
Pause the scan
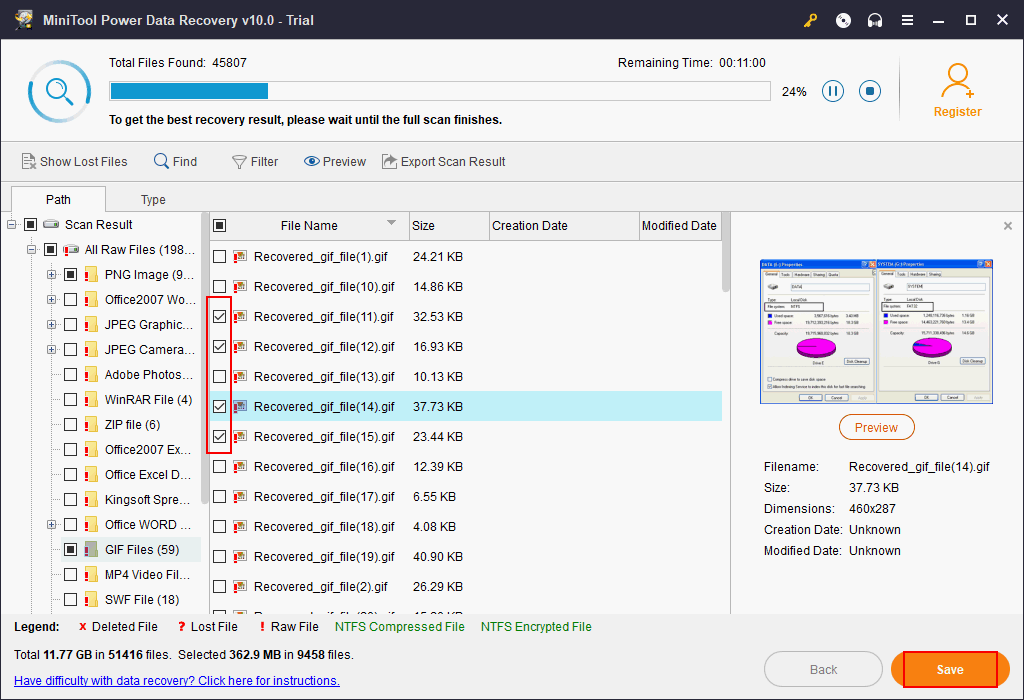[833, 91]
